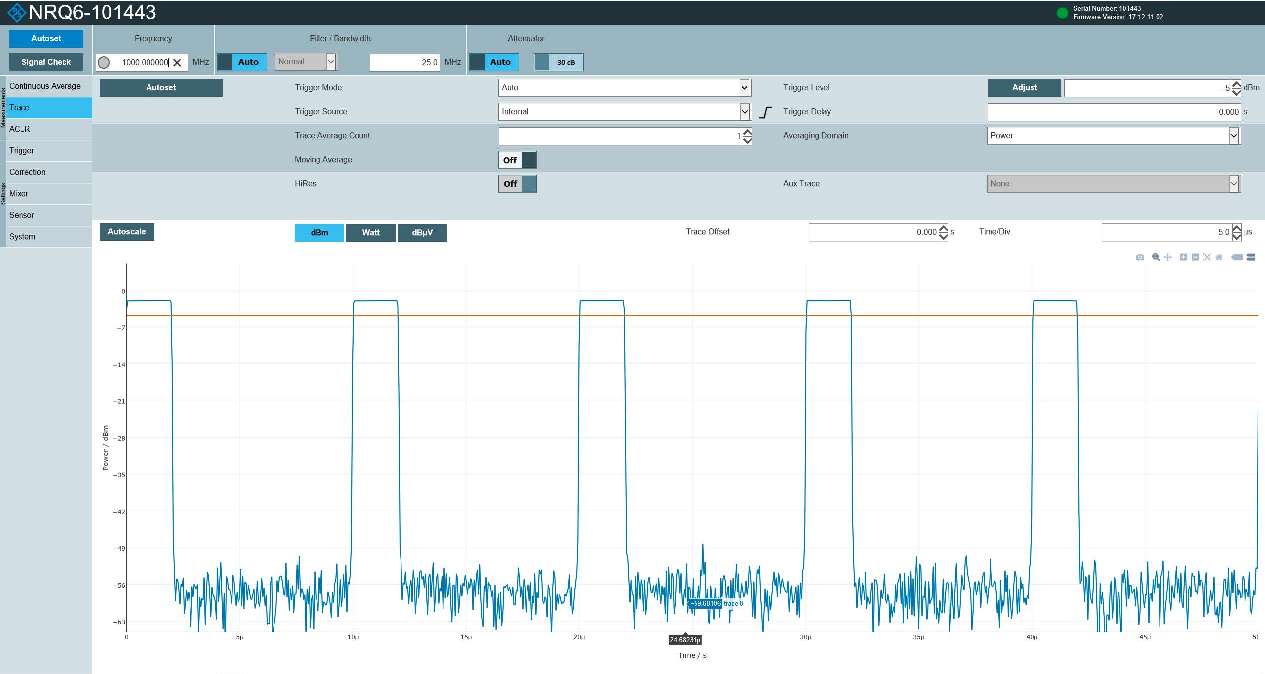Image resolution: width=1265 pixels, height=674 pixels.
Task: Open the Averaging Domain dropdown
Action: pos(1114,135)
